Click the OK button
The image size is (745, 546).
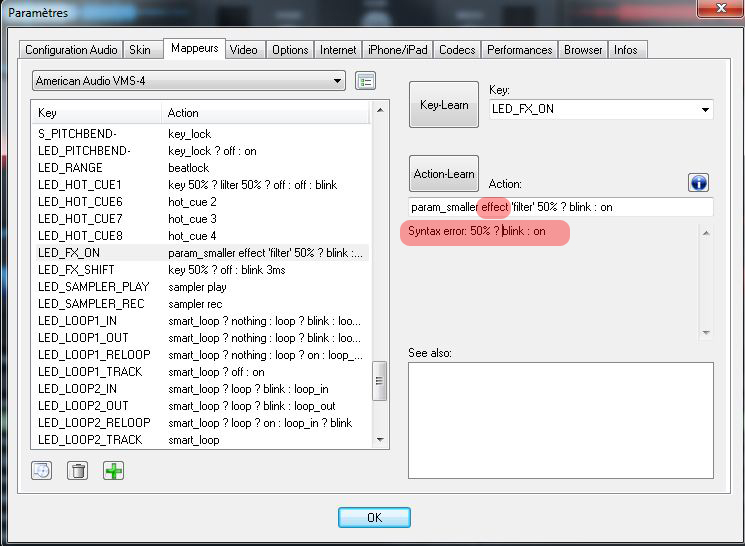(x=374, y=518)
